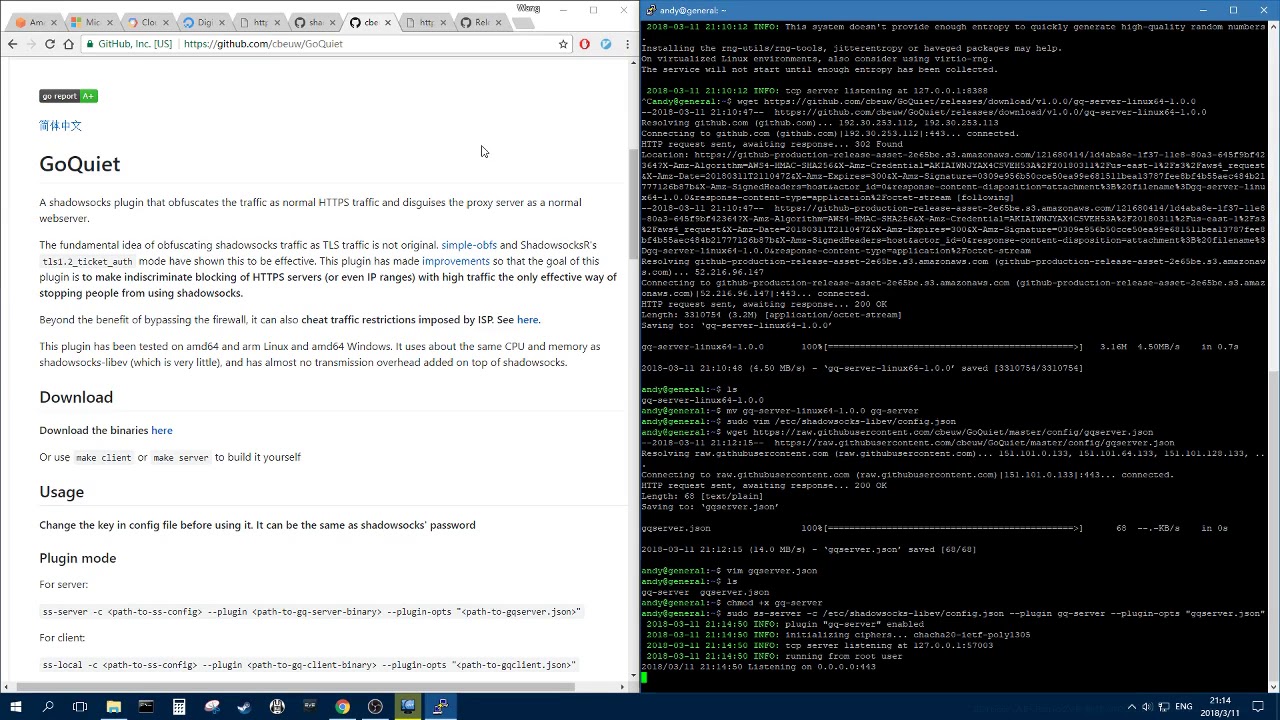This screenshot has width=1280, height=720.
Task: Open Calculator from taskbar
Action: [179, 707]
